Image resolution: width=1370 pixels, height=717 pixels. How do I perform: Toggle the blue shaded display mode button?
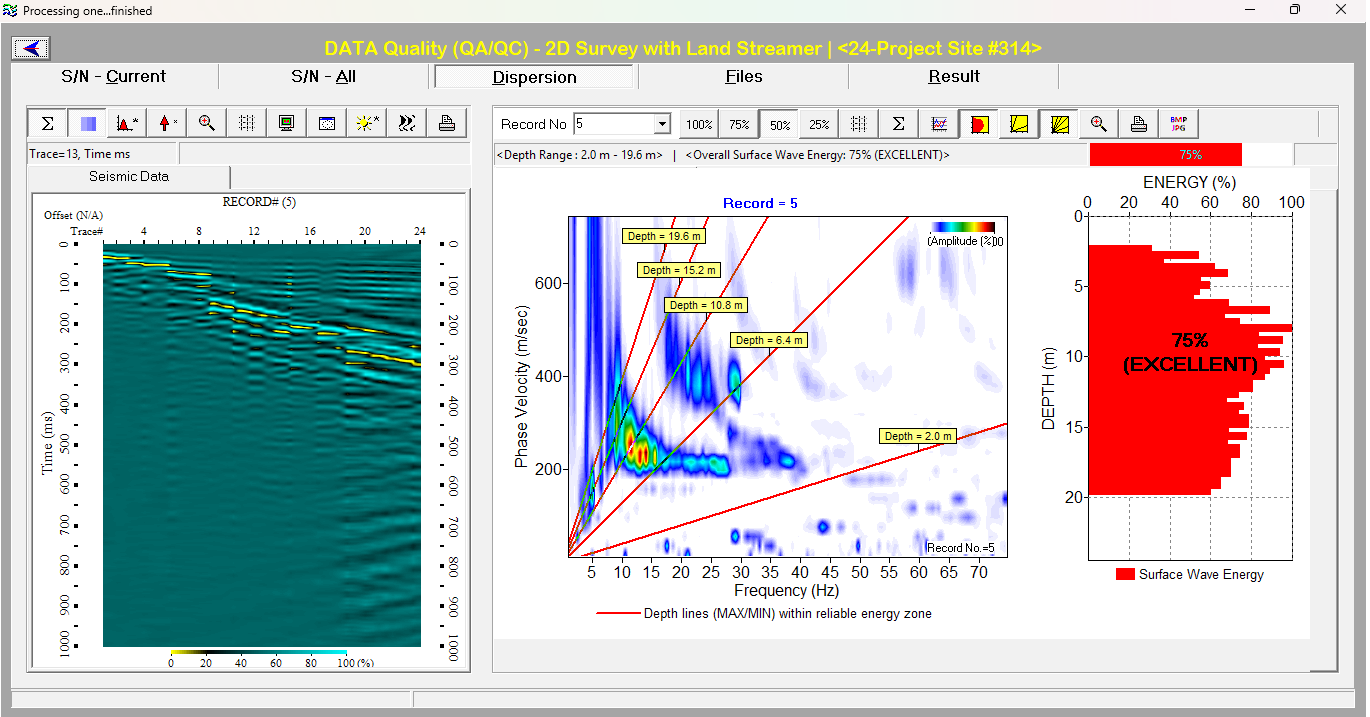pyautogui.click(x=88, y=123)
